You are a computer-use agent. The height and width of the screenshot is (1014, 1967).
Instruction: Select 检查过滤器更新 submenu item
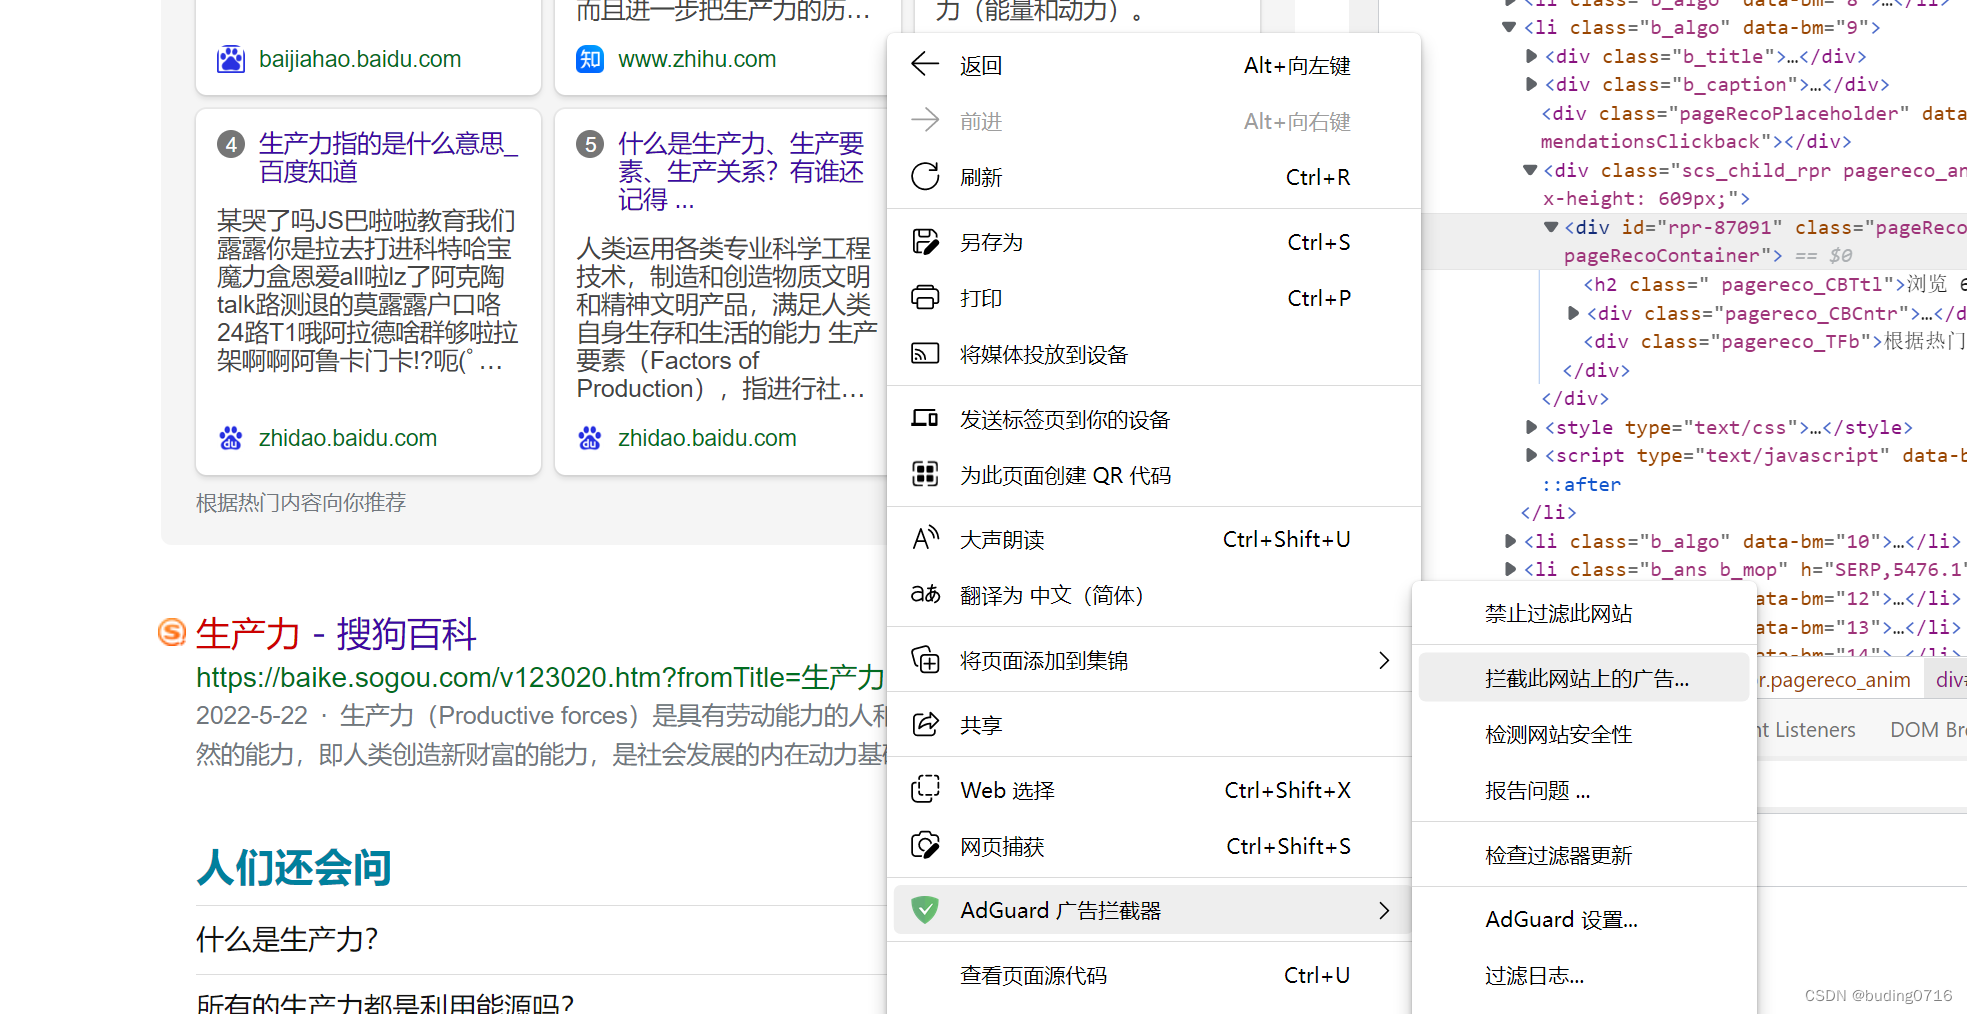(1584, 855)
